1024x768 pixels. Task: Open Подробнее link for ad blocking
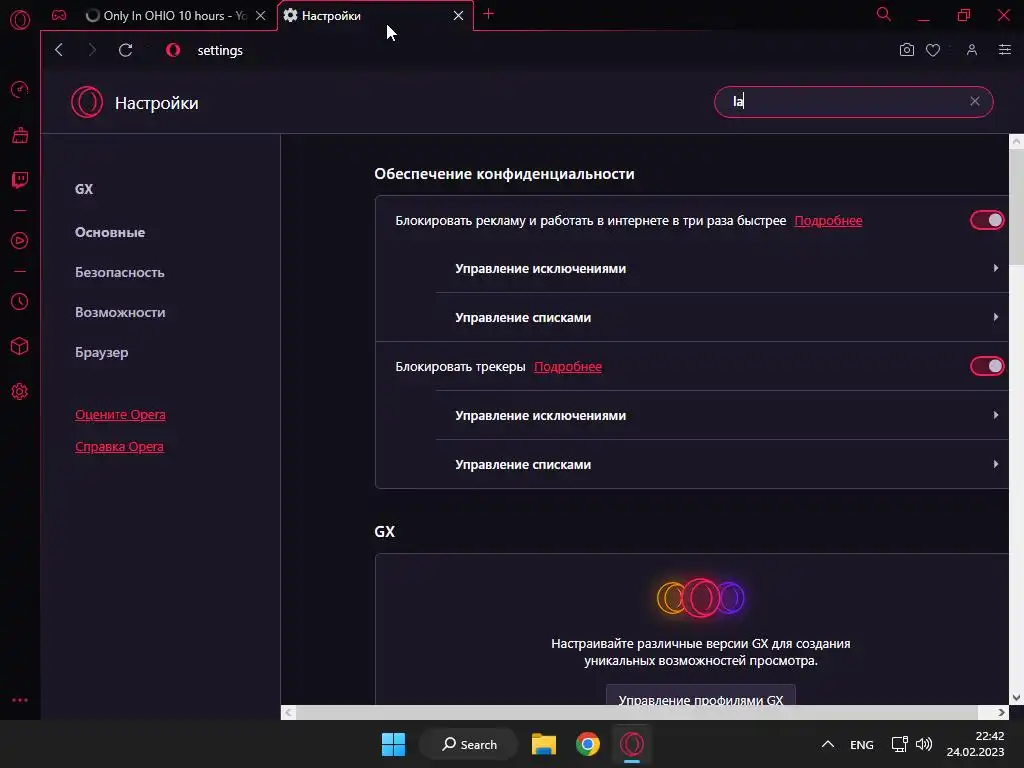tap(828, 221)
